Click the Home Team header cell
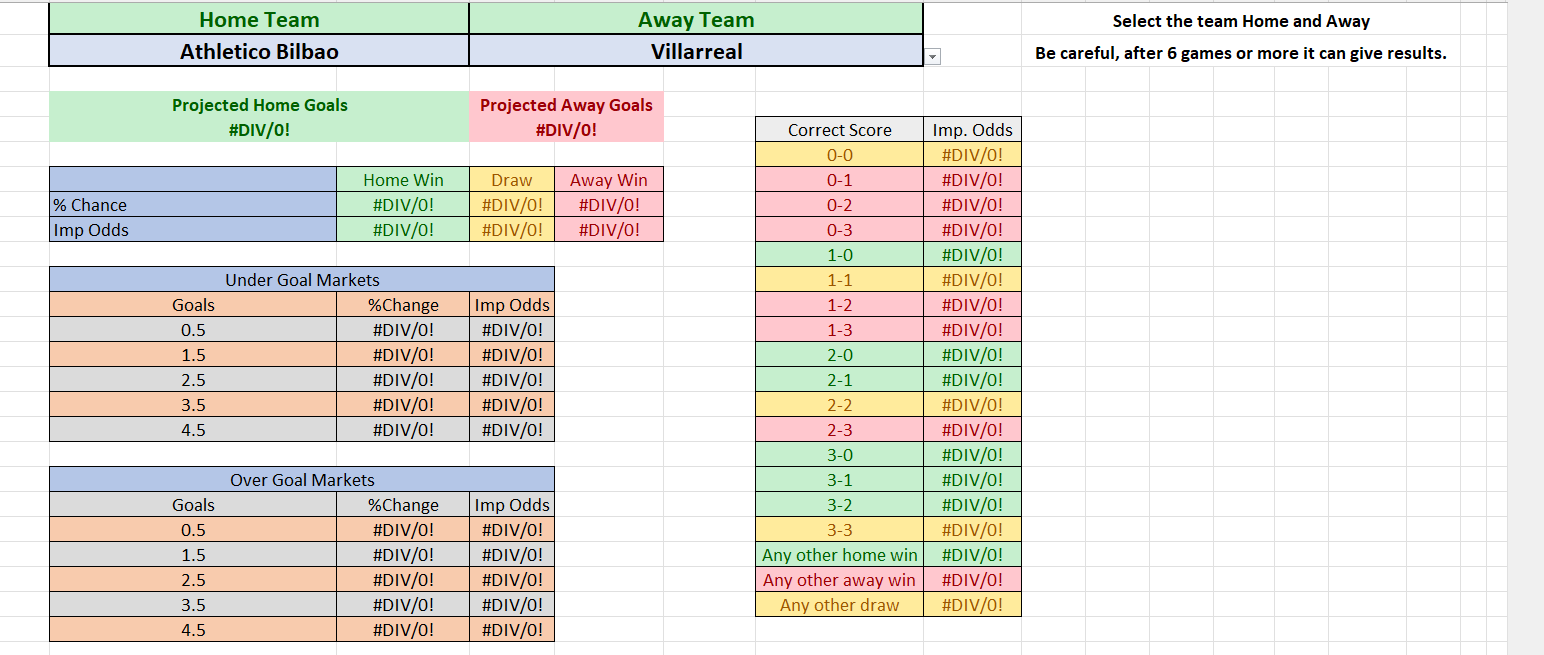 point(259,20)
